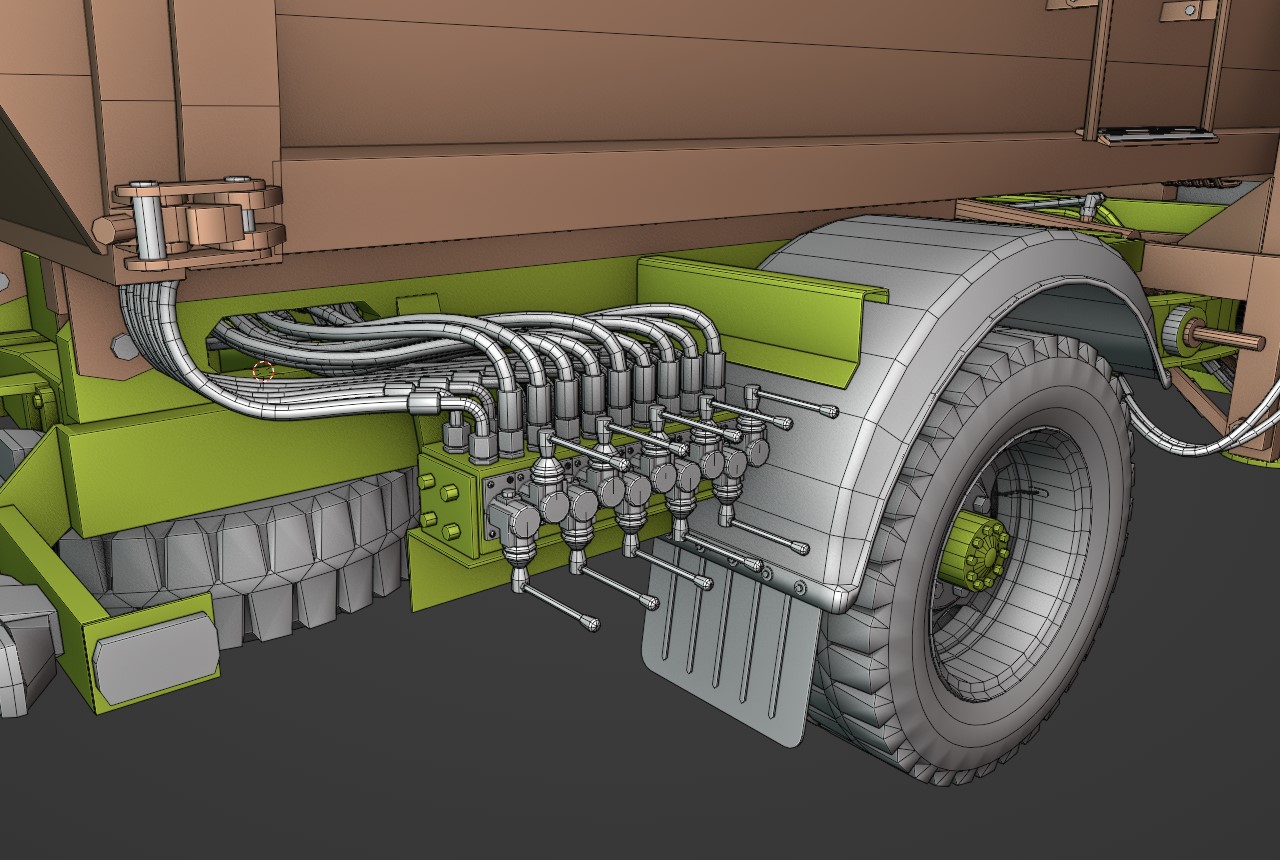1280x860 pixels.
Task: Click the red 3D cursor on the hoses
Action: (x=263, y=371)
